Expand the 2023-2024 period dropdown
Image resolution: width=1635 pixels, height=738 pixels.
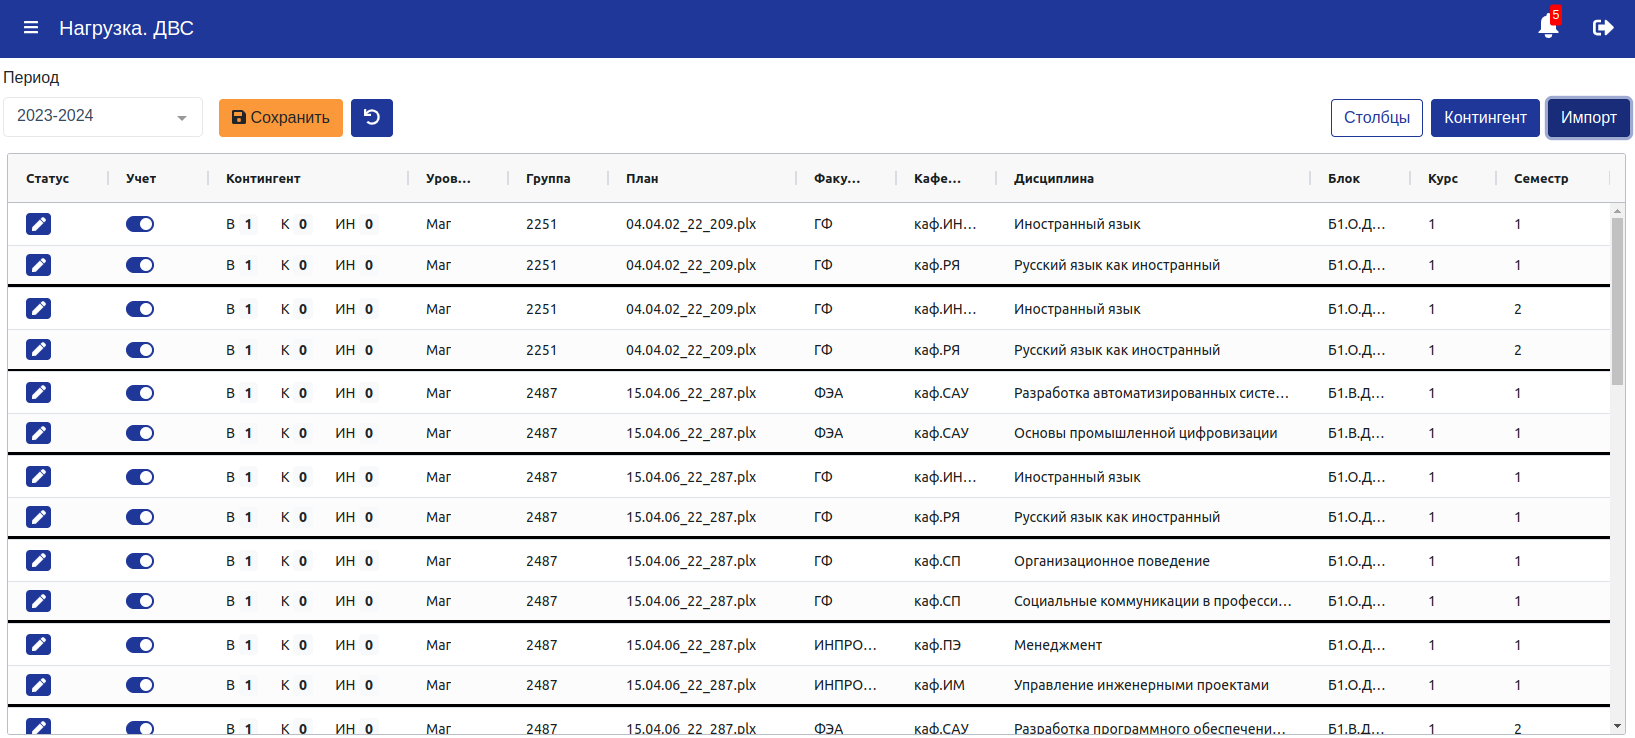coord(103,117)
